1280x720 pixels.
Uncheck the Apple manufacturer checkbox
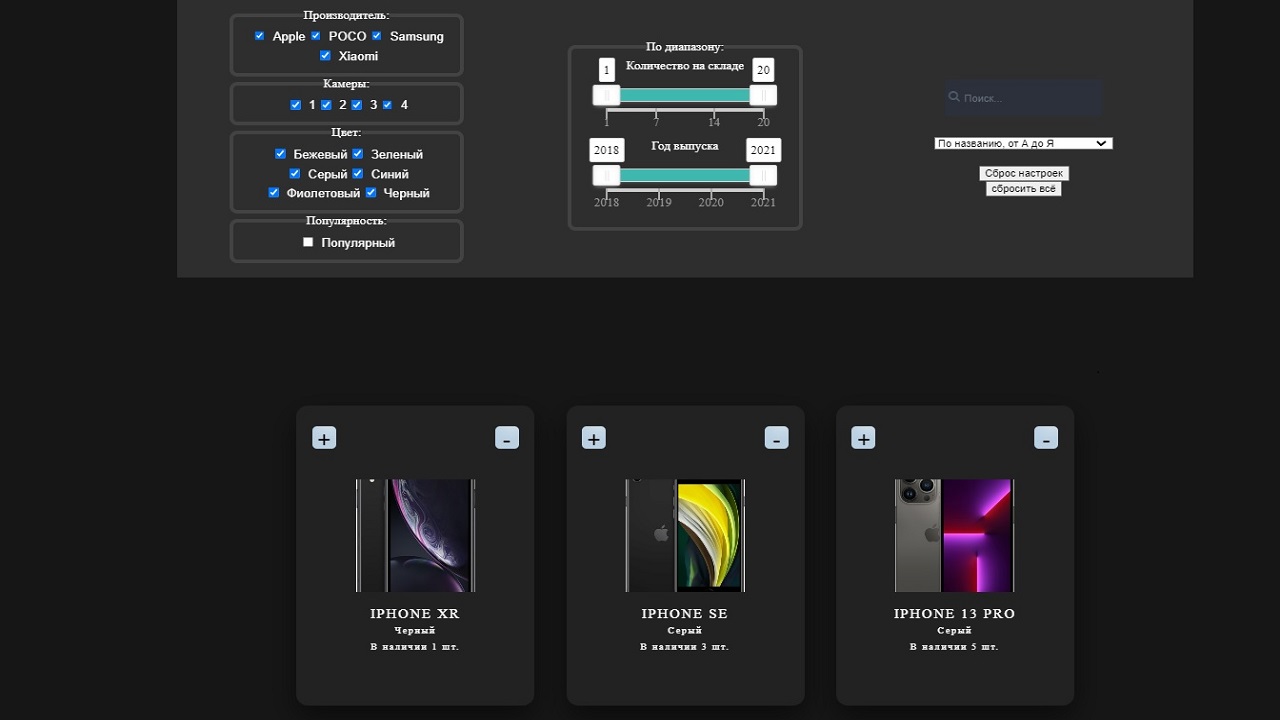coord(260,36)
